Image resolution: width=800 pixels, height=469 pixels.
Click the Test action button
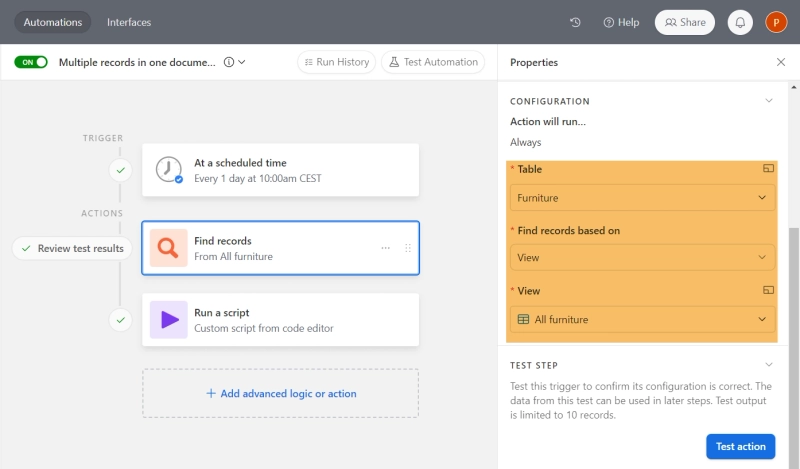740,447
